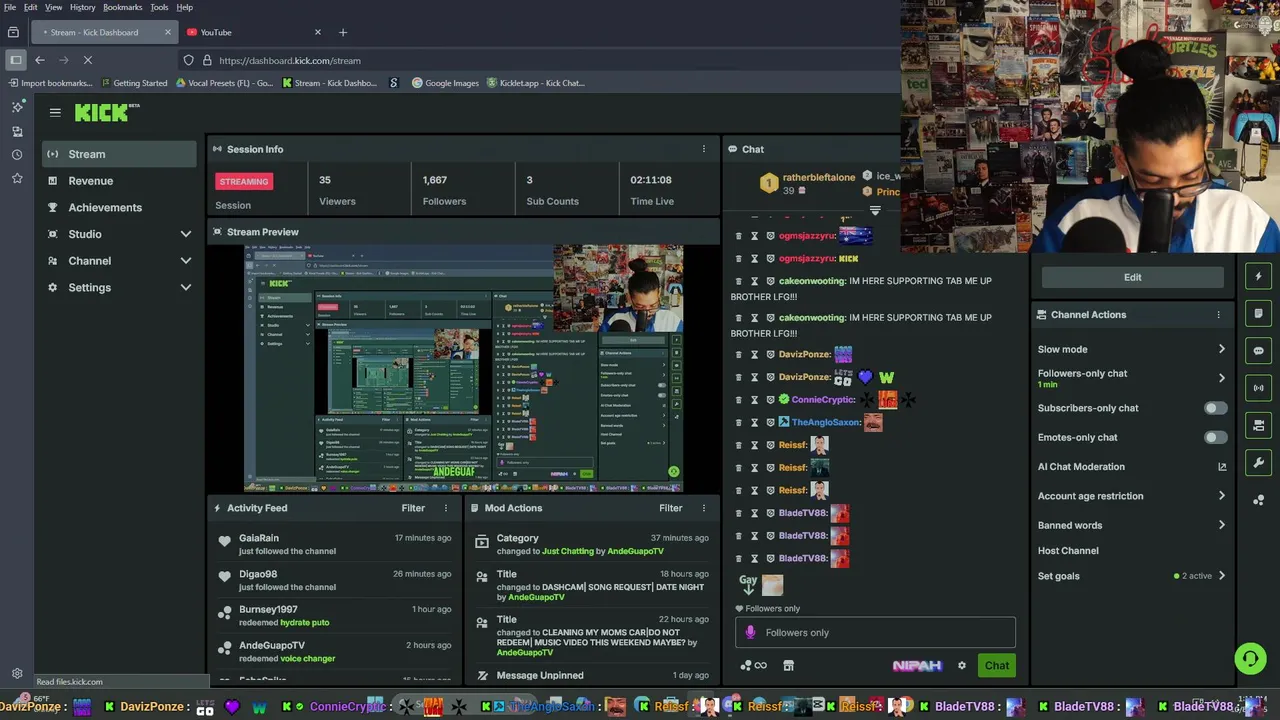This screenshot has width=1280, height=720.
Task: Open AI Chat Moderation external link icon
Action: pyautogui.click(x=1222, y=467)
